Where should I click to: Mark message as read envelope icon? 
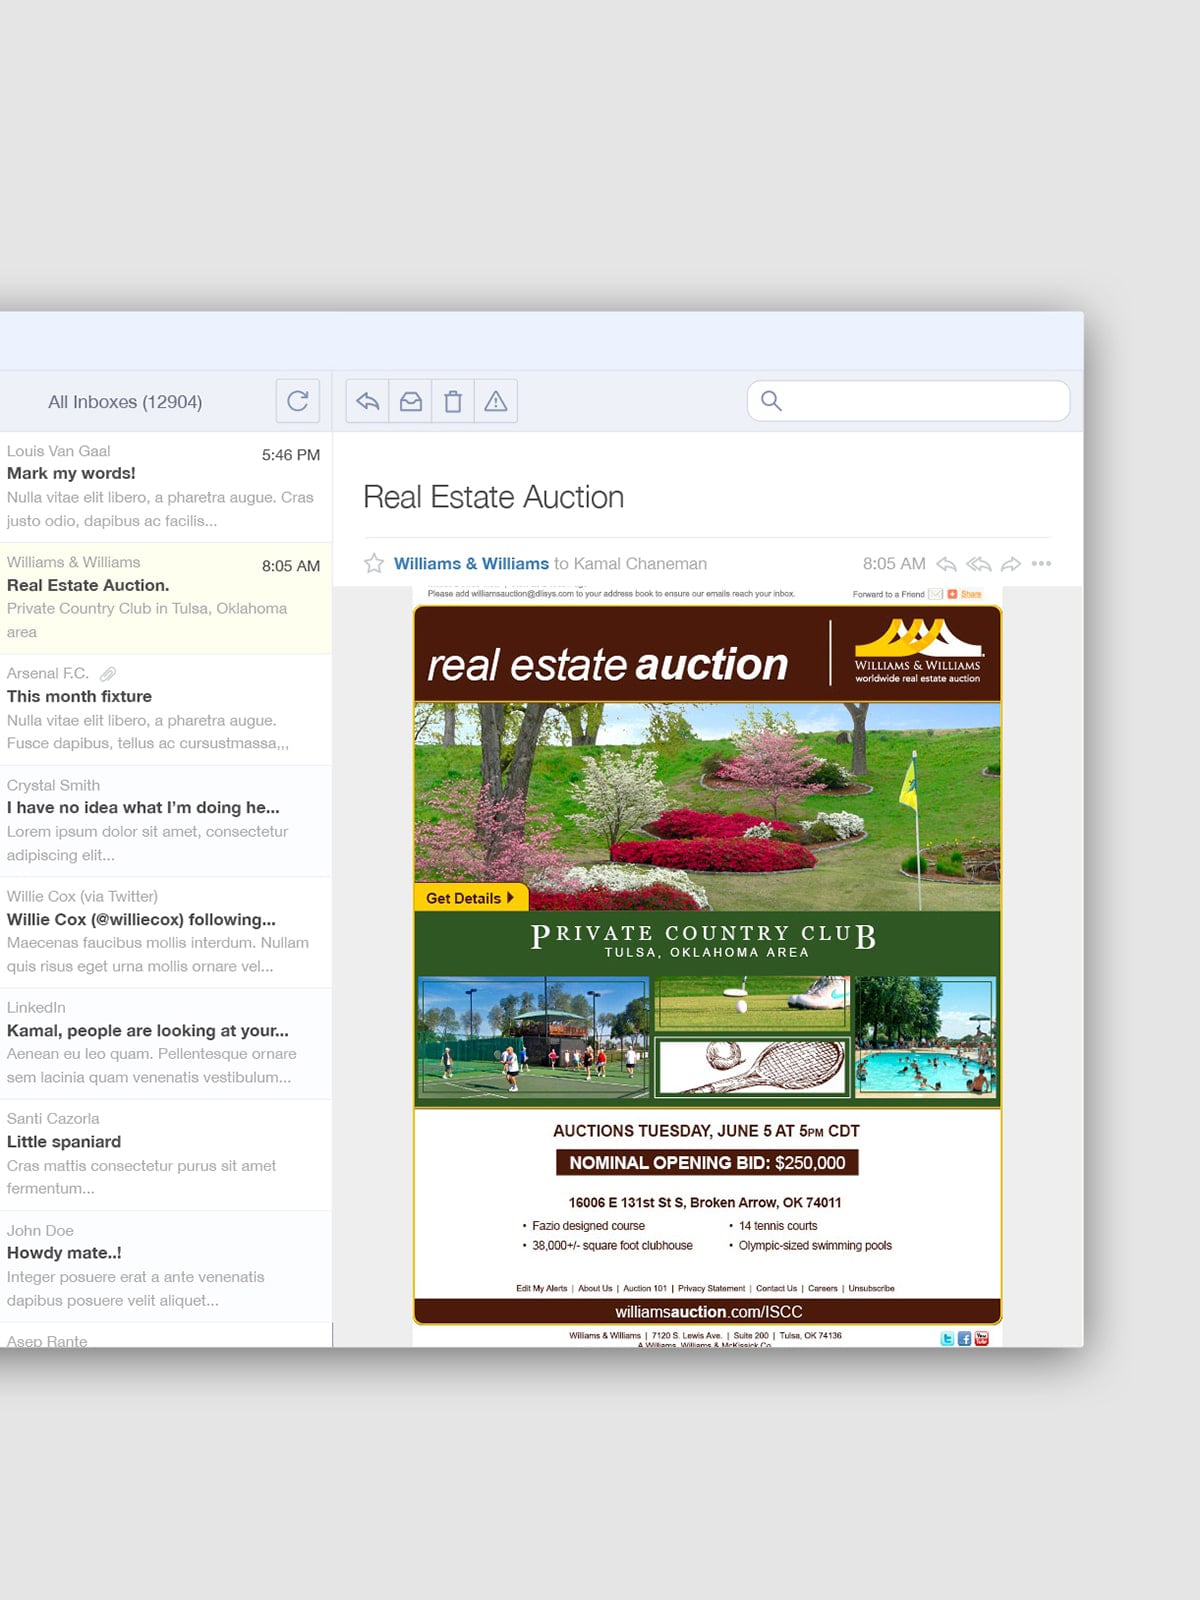click(x=411, y=401)
